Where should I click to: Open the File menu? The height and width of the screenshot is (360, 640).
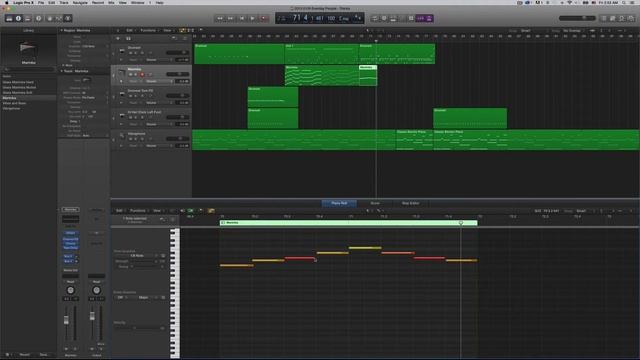click(x=41, y=2)
